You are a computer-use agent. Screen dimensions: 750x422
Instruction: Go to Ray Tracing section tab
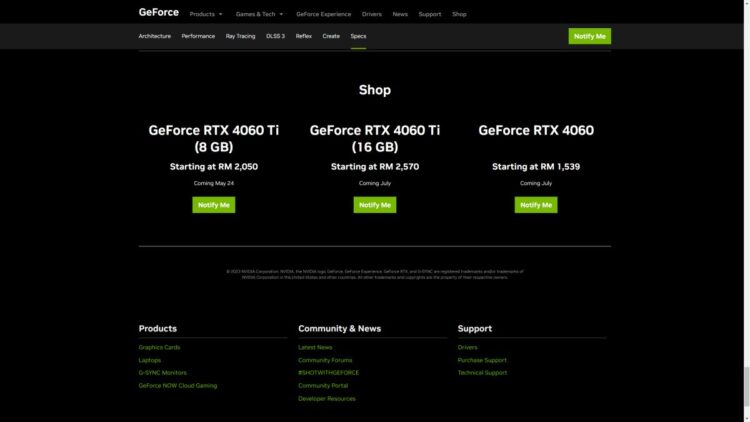pyautogui.click(x=240, y=36)
